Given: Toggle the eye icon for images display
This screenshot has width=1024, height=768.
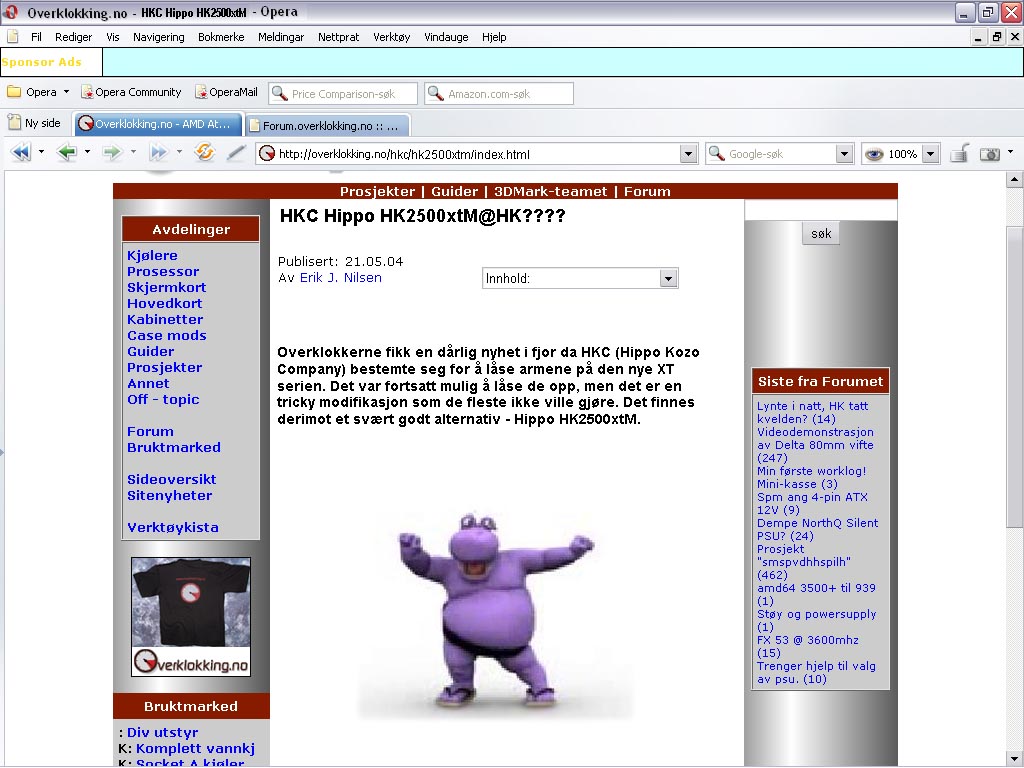Looking at the screenshot, I should [x=874, y=154].
